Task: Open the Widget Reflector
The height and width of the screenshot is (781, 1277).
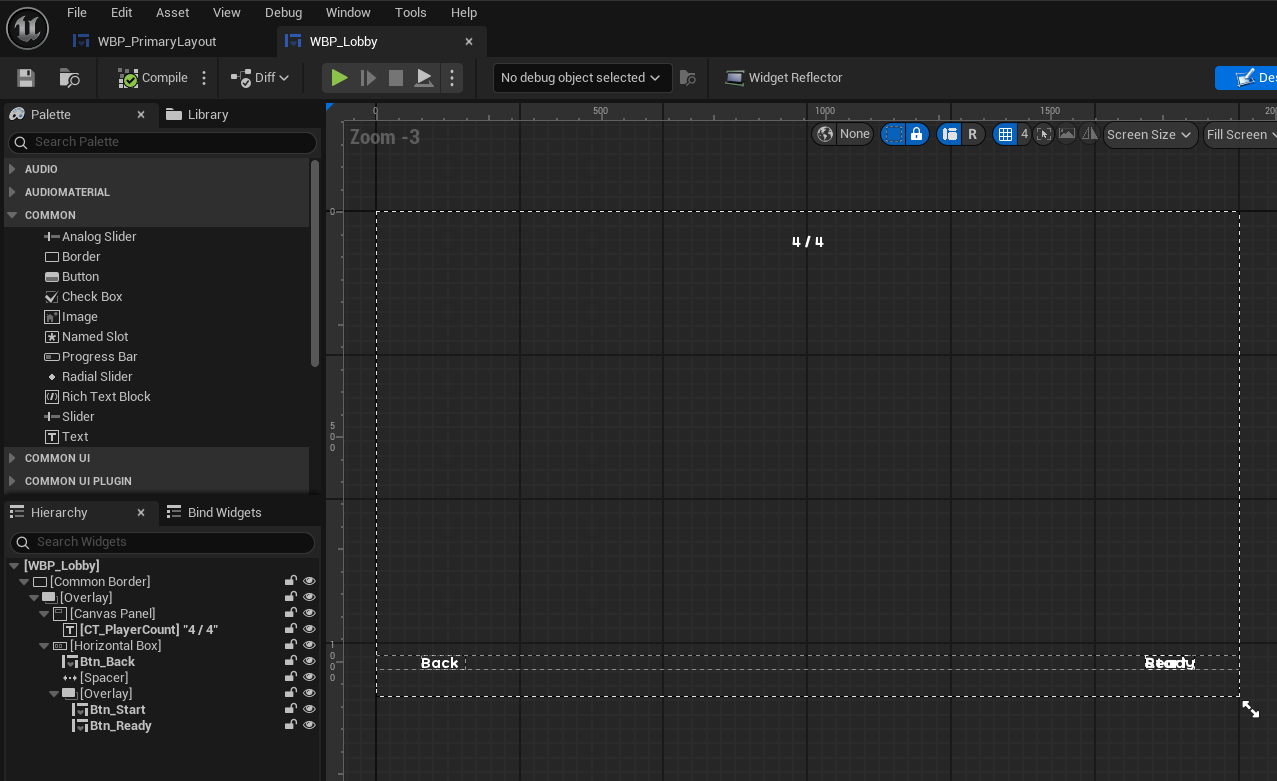Action: coord(783,78)
